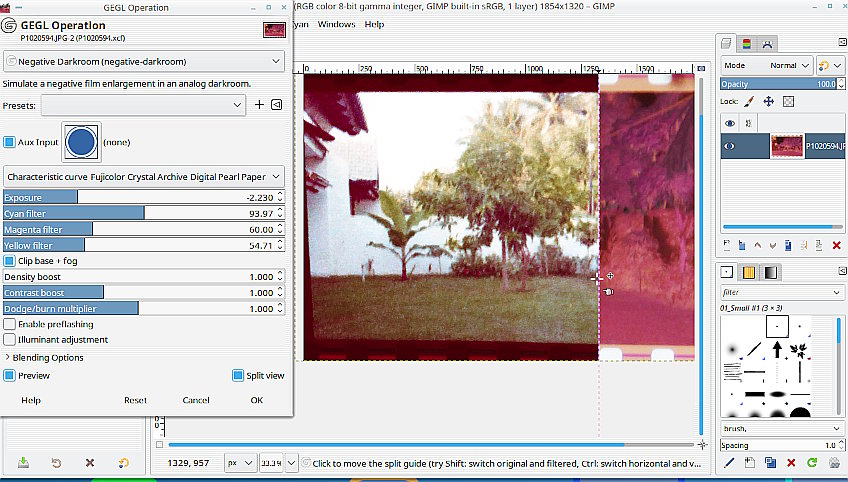The image size is (848, 482).
Task: Lock position and size move icon
Action: pos(768,101)
